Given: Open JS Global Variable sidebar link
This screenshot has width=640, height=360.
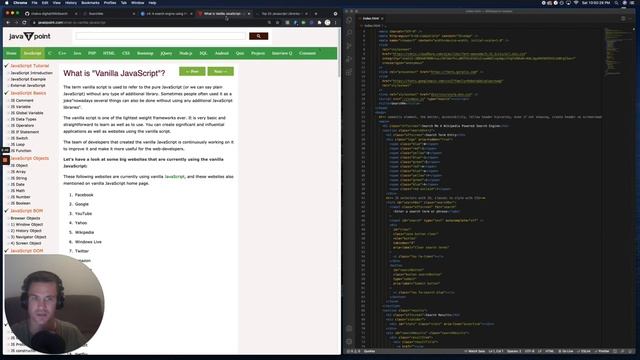Looking at the screenshot, I should 27,113.
